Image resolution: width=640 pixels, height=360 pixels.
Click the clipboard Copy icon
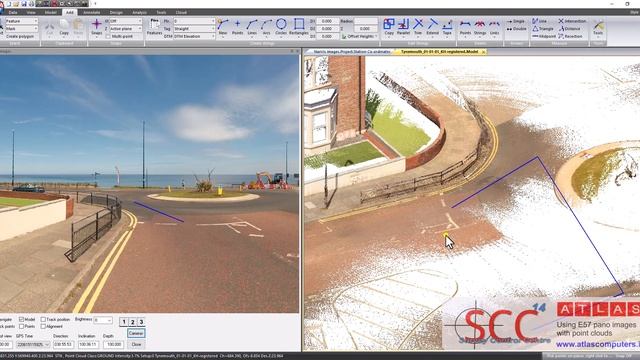64,27
